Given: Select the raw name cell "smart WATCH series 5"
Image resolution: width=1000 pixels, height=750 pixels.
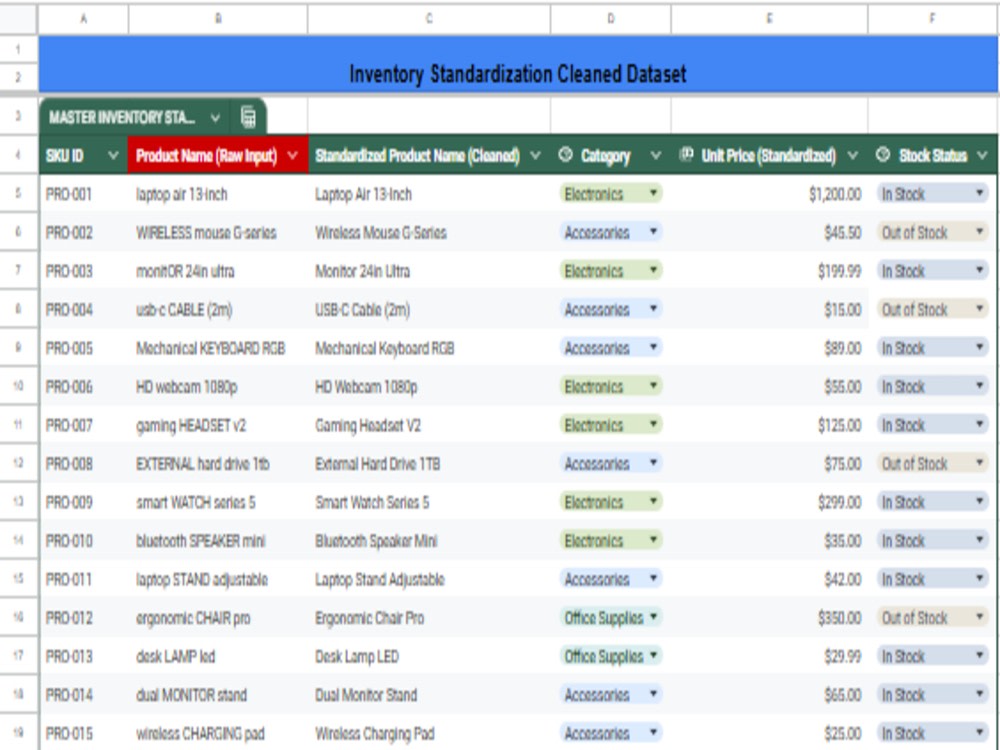Looking at the screenshot, I should (x=218, y=502).
